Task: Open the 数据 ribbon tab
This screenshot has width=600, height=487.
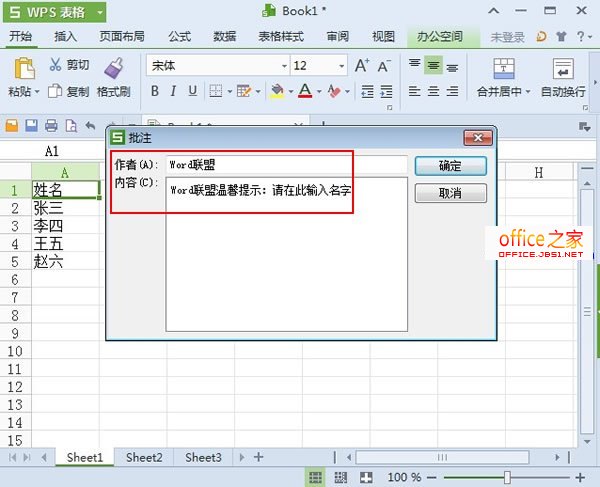Action: point(225,36)
